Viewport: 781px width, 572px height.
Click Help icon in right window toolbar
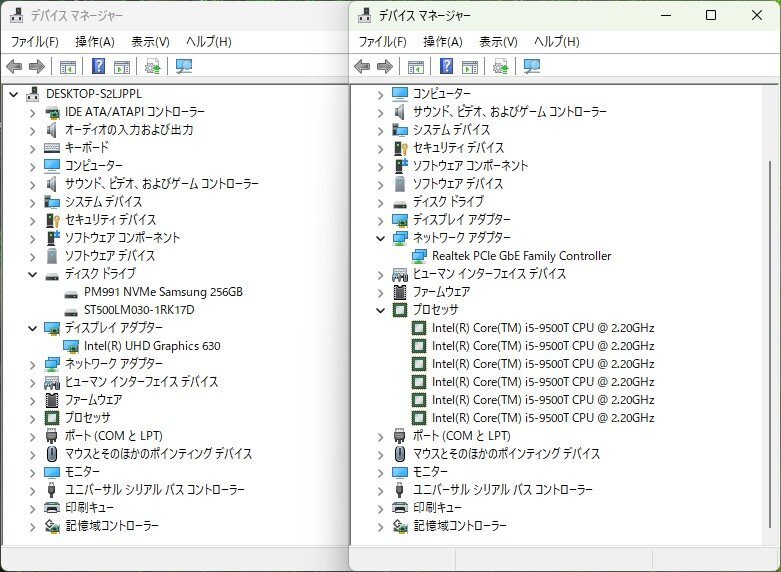tap(447, 66)
